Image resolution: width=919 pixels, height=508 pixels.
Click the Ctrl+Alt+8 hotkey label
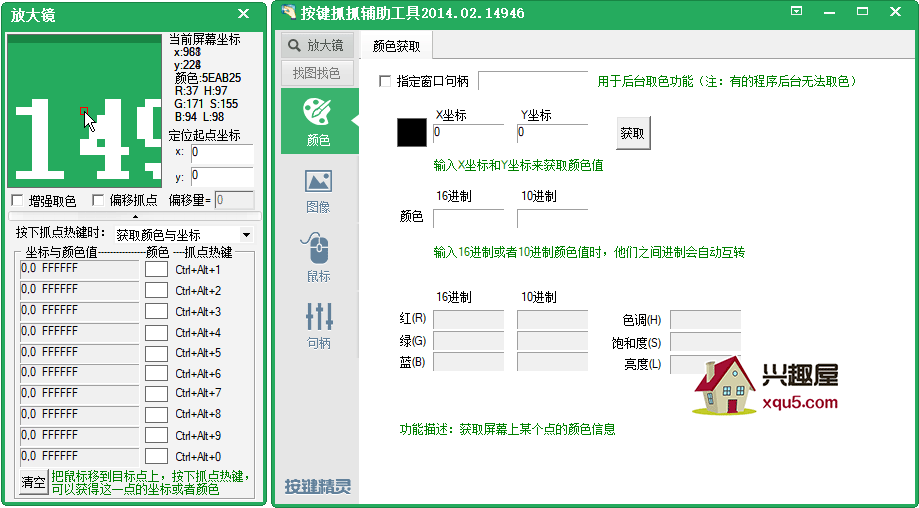[x=198, y=414]
